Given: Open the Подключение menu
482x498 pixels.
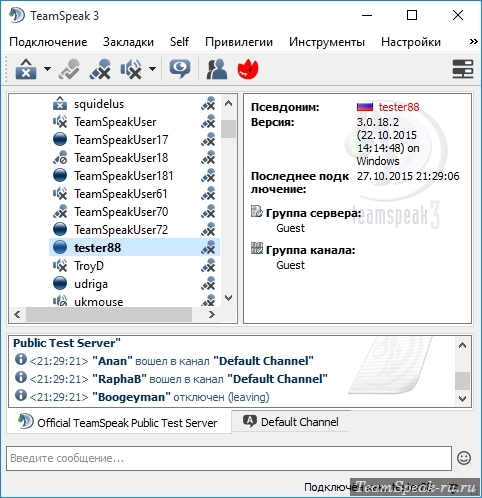Looking at the screenshot, I should coord(48,42).
